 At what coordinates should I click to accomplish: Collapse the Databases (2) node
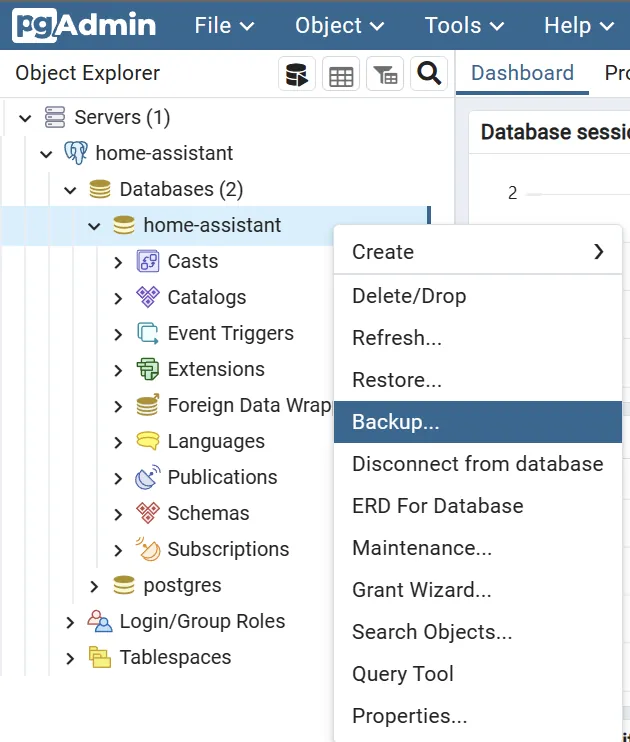pyautogui.click(x=70, y=190)
